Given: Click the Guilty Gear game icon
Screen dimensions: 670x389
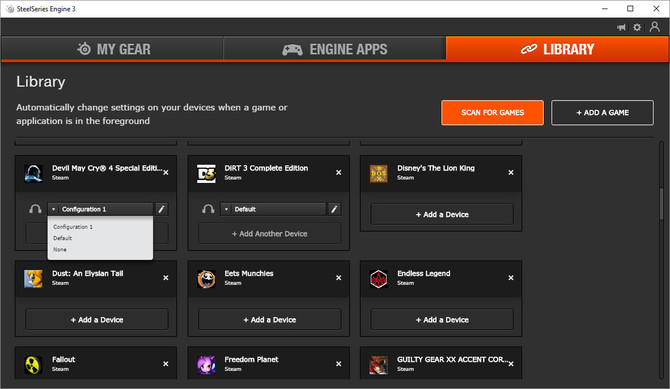Looking at the screenshot, I should (379, 365).
